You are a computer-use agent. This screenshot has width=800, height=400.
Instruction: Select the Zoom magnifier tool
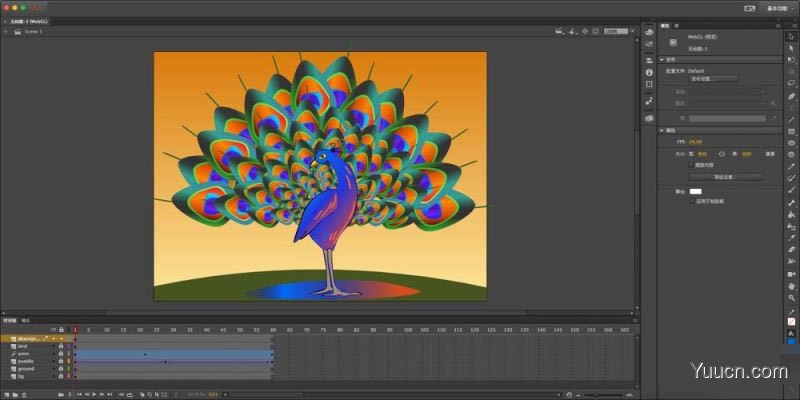791,297
